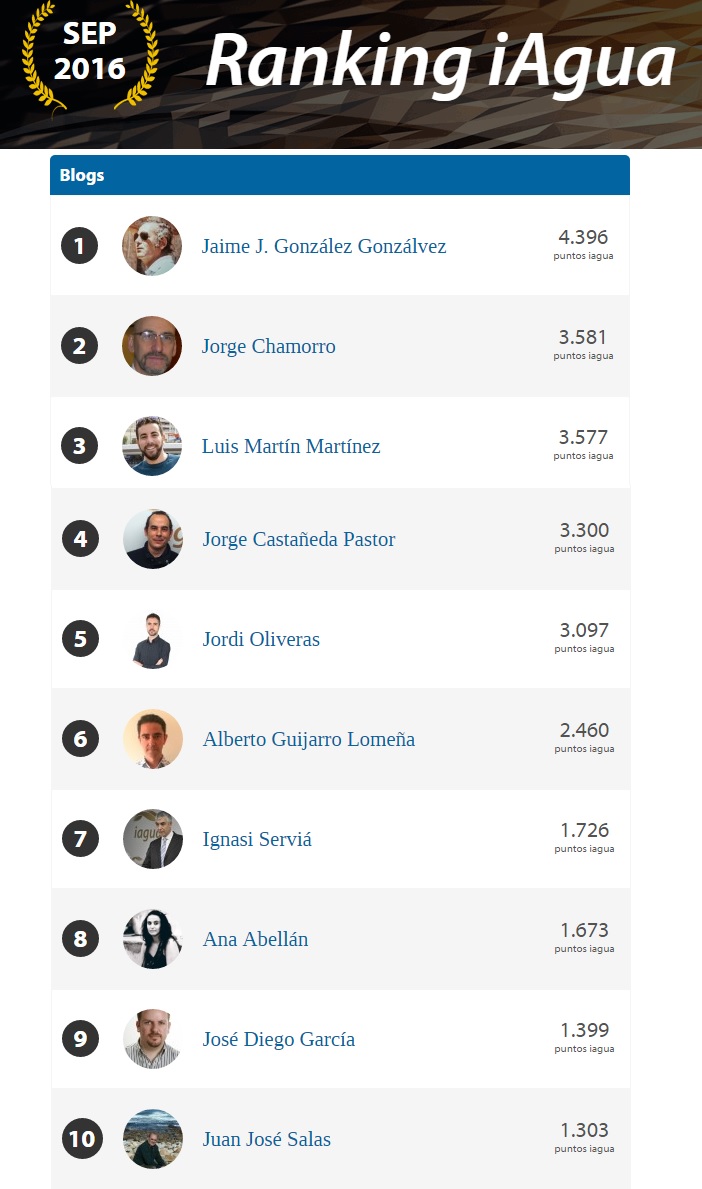The height and width of the screenshot is (1189, 702).
Task: Select Jorge Castañeda Pastor's profile photo
Action: tap(153, 539)
